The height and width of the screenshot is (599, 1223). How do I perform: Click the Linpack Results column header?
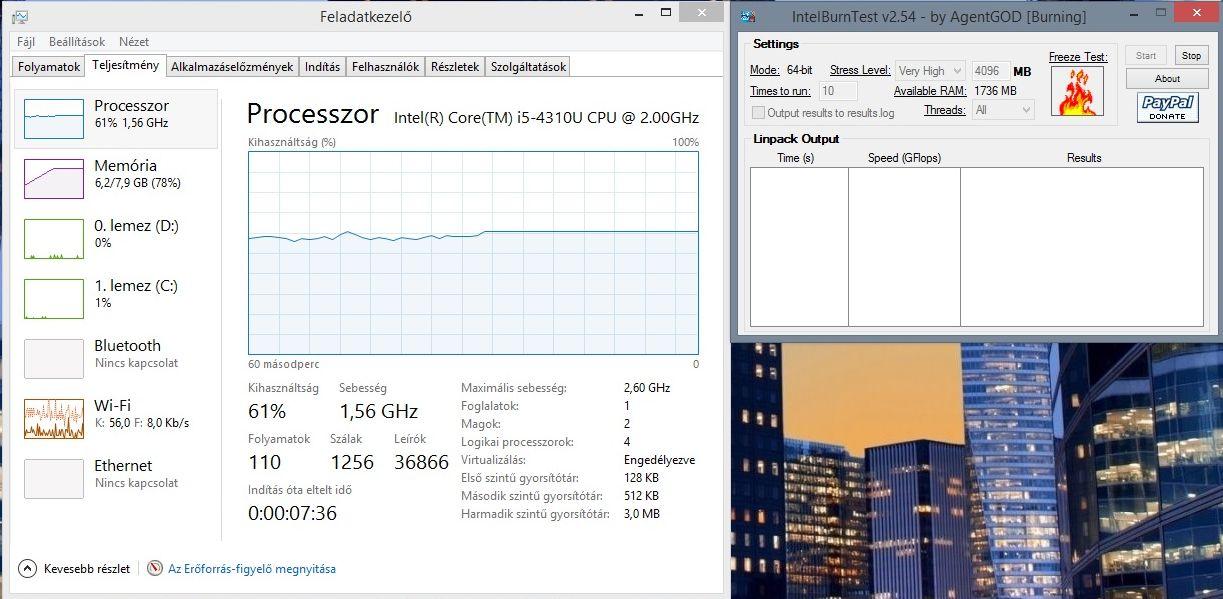[x=1083, y=158]
